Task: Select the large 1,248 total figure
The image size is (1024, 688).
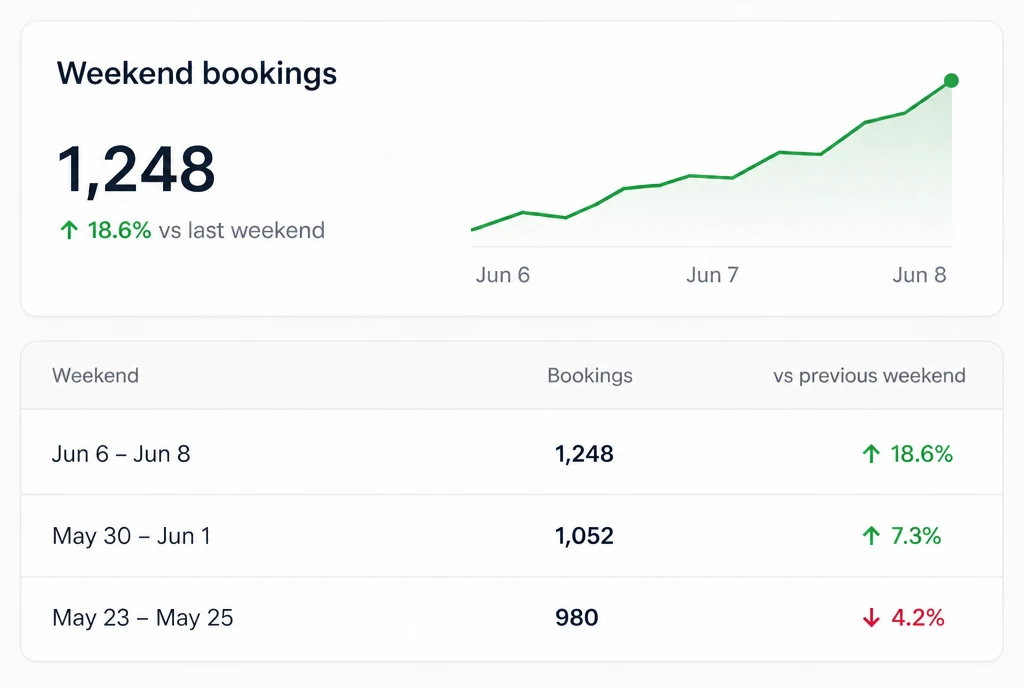Action: pos(136,170)
